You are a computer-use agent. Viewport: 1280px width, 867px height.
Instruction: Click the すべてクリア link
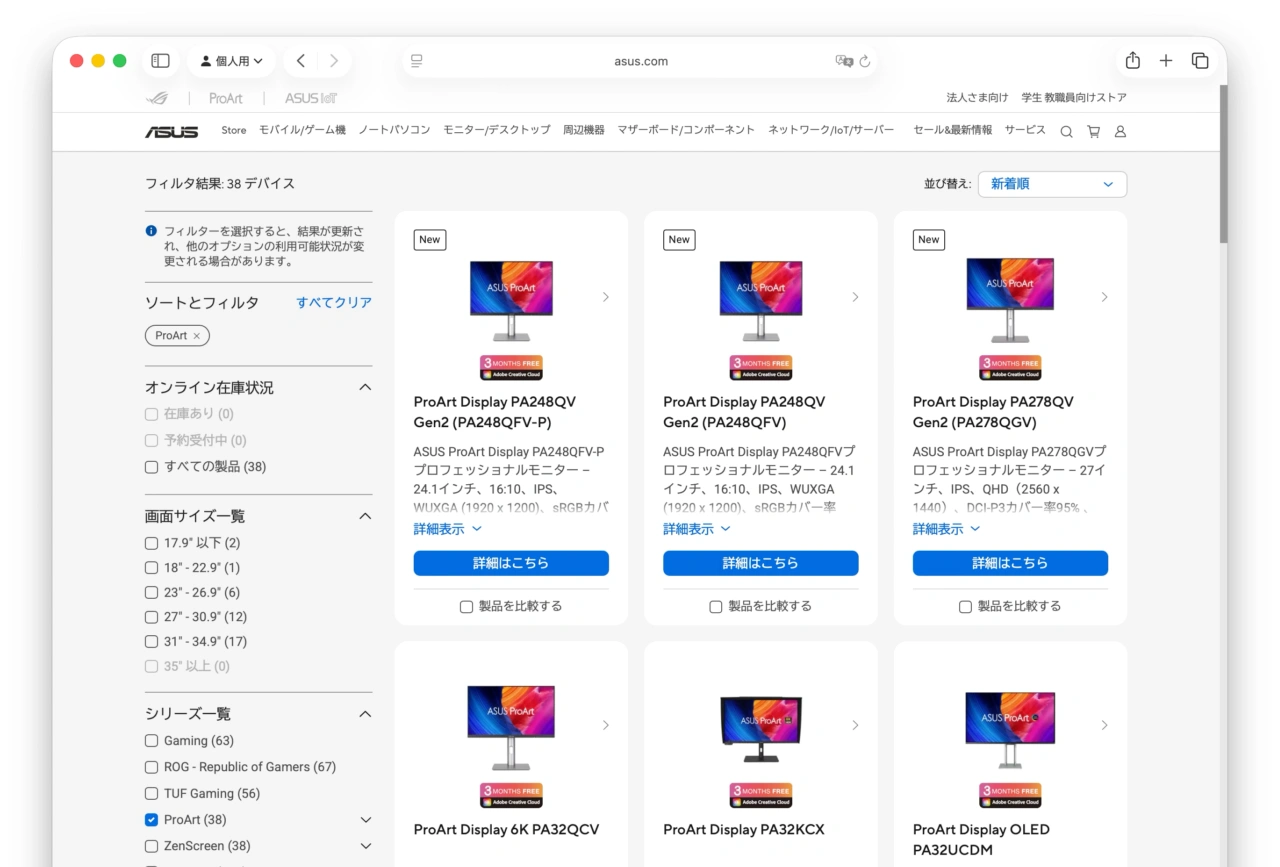point(333,302)
